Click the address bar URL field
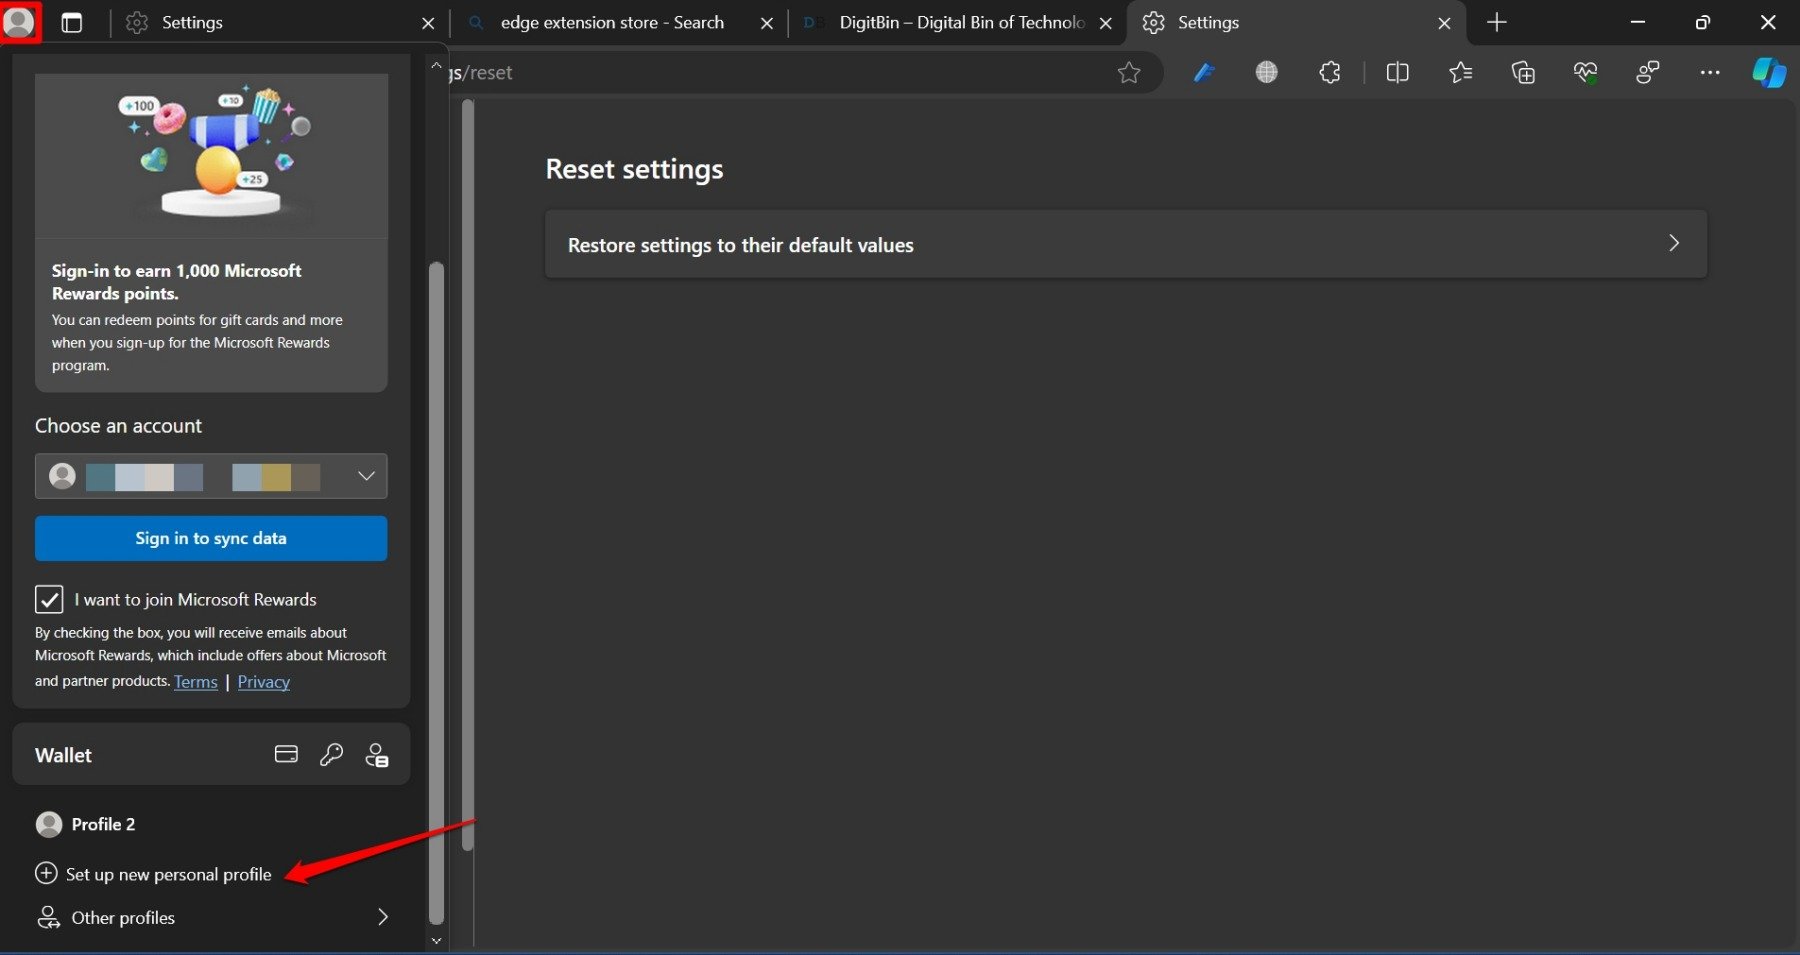 (x=780, y=72)
